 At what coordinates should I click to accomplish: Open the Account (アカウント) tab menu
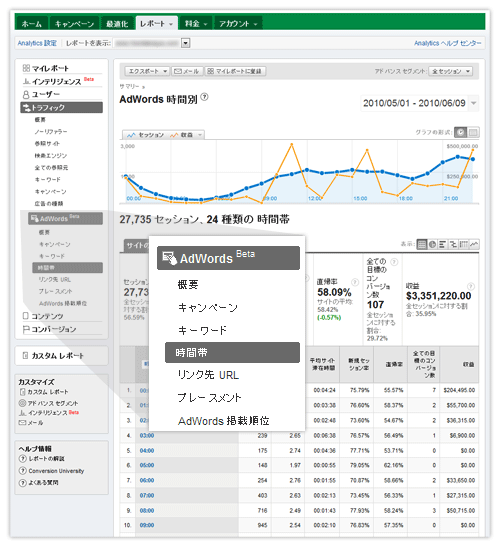[238, 23]
